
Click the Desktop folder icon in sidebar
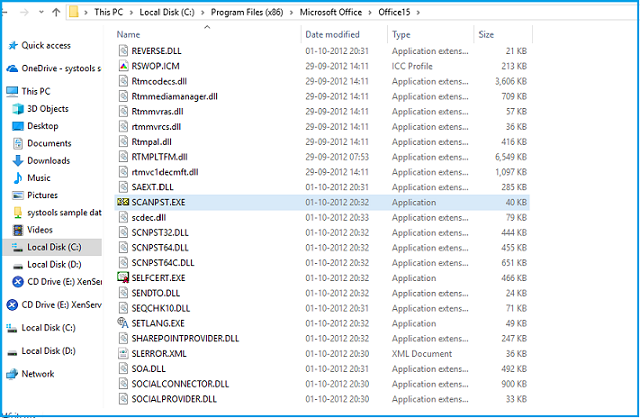click(18, 126)
